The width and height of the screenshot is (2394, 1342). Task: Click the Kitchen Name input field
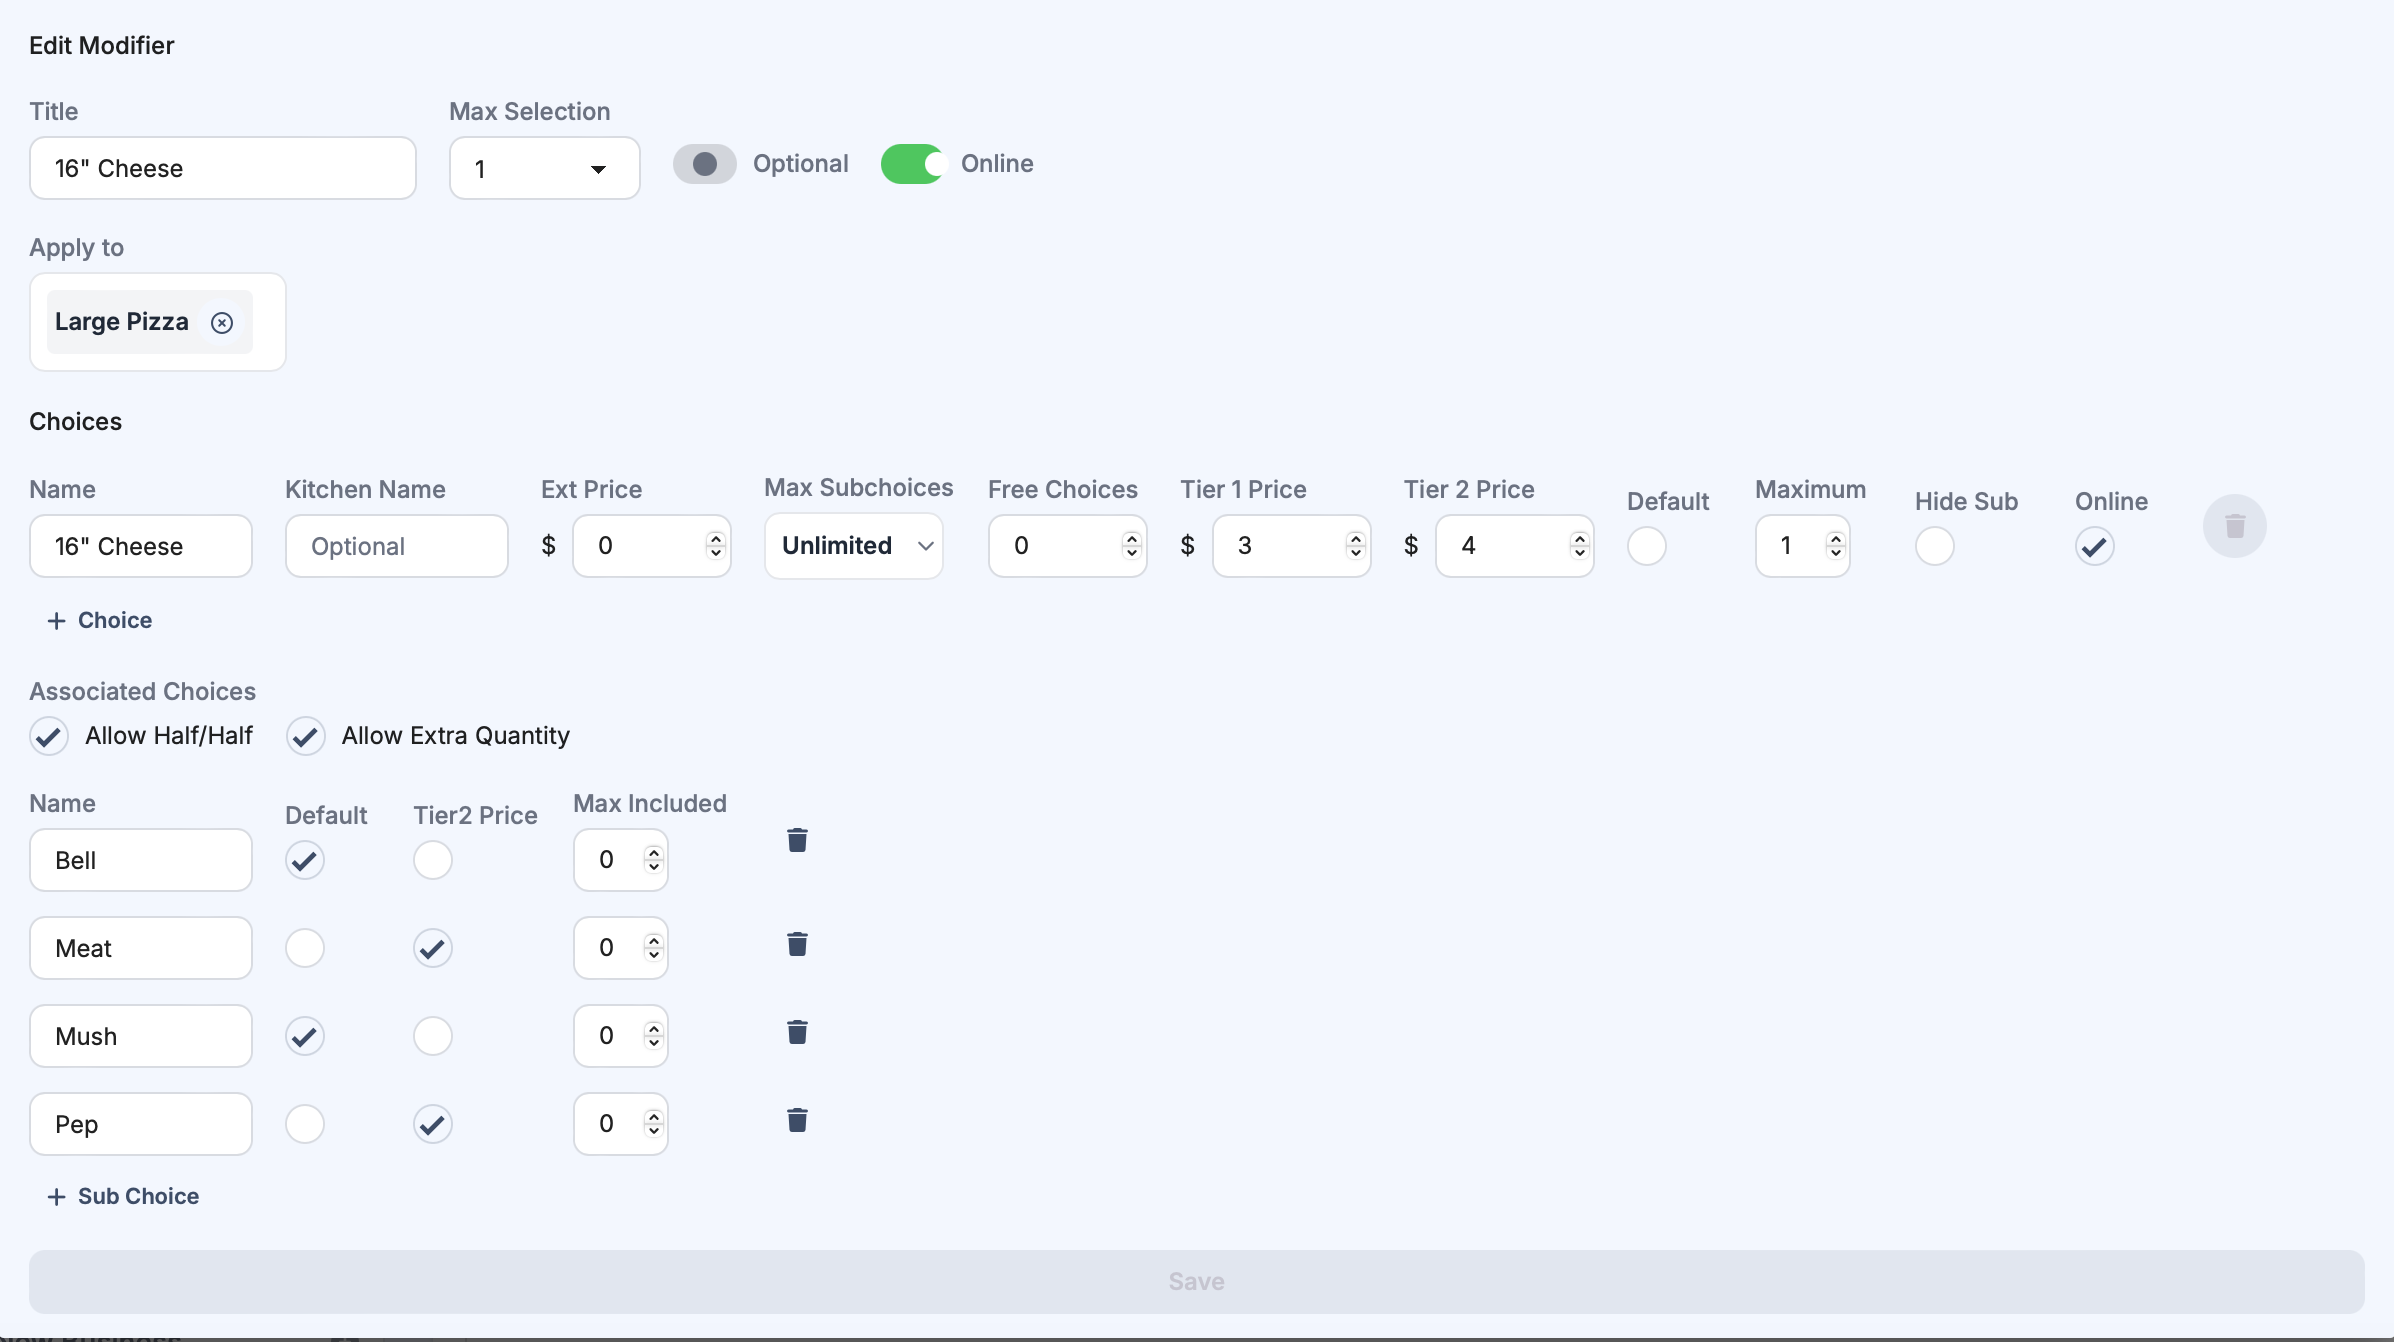coord(396,546)
